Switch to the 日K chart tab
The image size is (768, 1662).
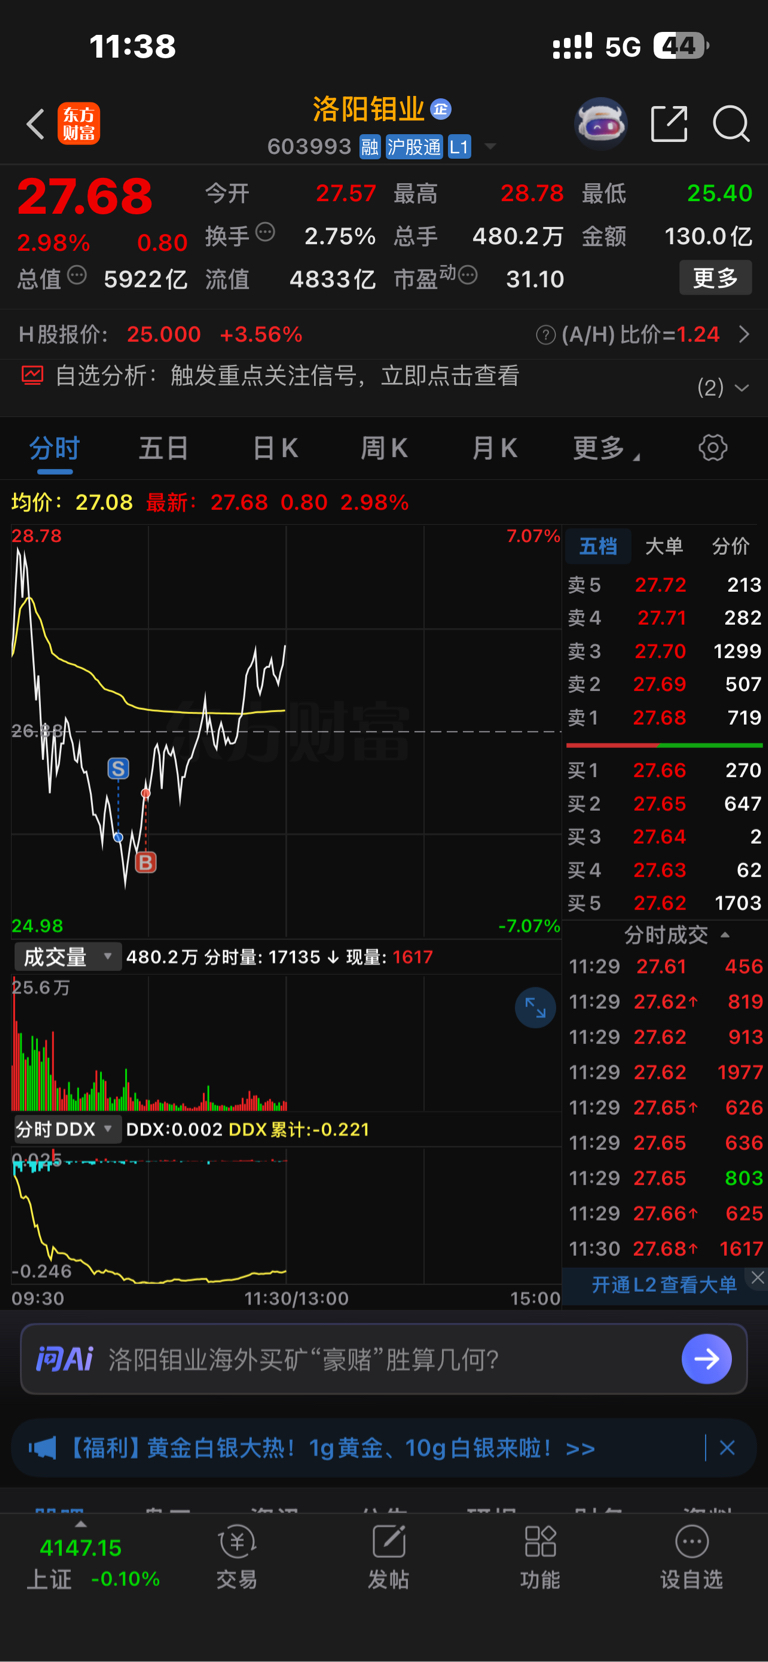click(x=275, y=448)
